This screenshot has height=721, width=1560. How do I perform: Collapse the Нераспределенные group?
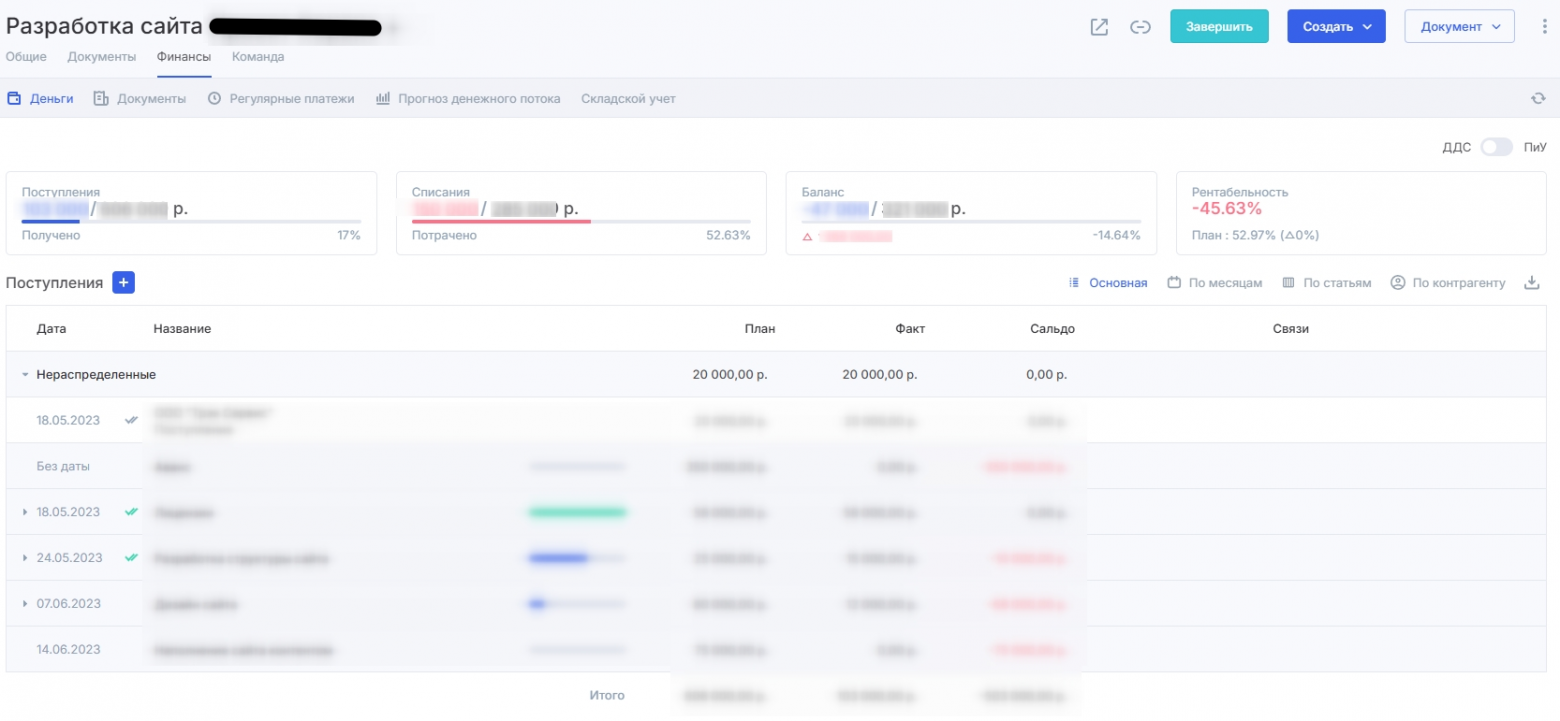pyautogui.click(x=25, y=375)
